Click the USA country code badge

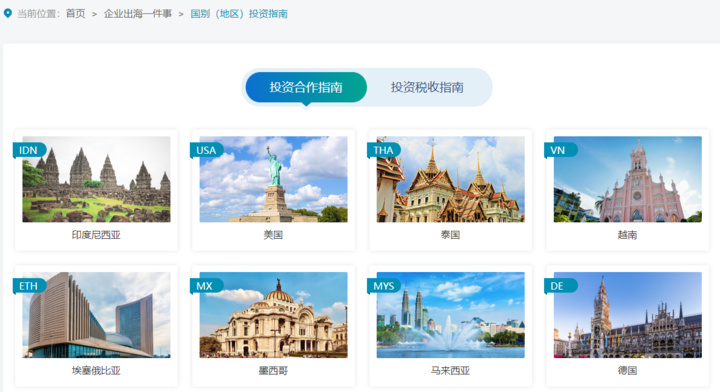207,150
